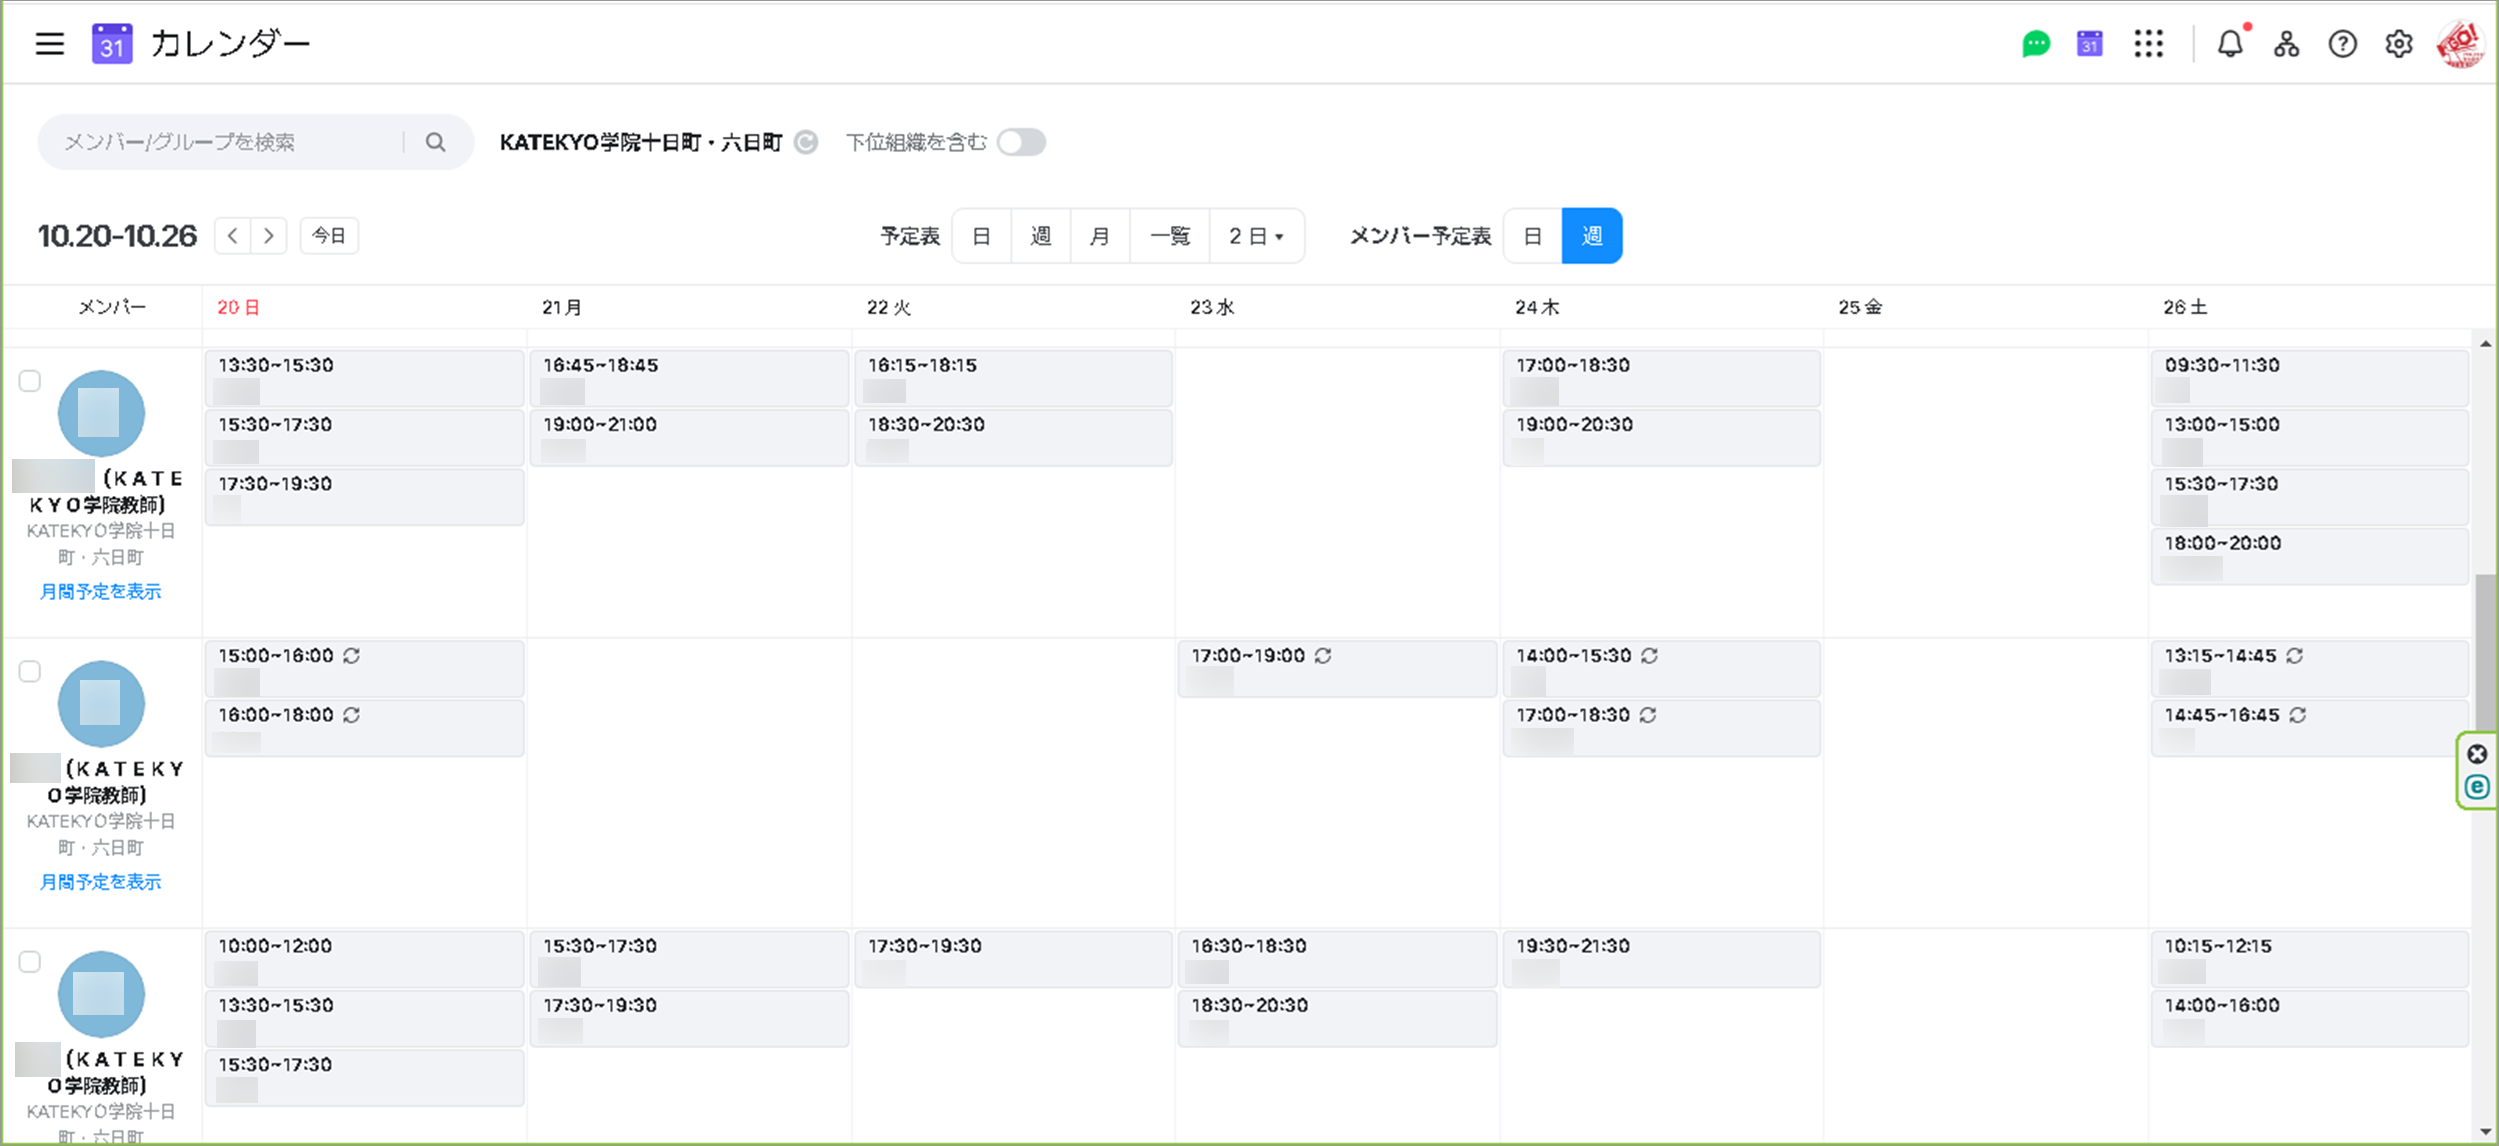Open the green chat message icon
The width and height of the screenshot is (2499, 1146).
[2035, 44]
